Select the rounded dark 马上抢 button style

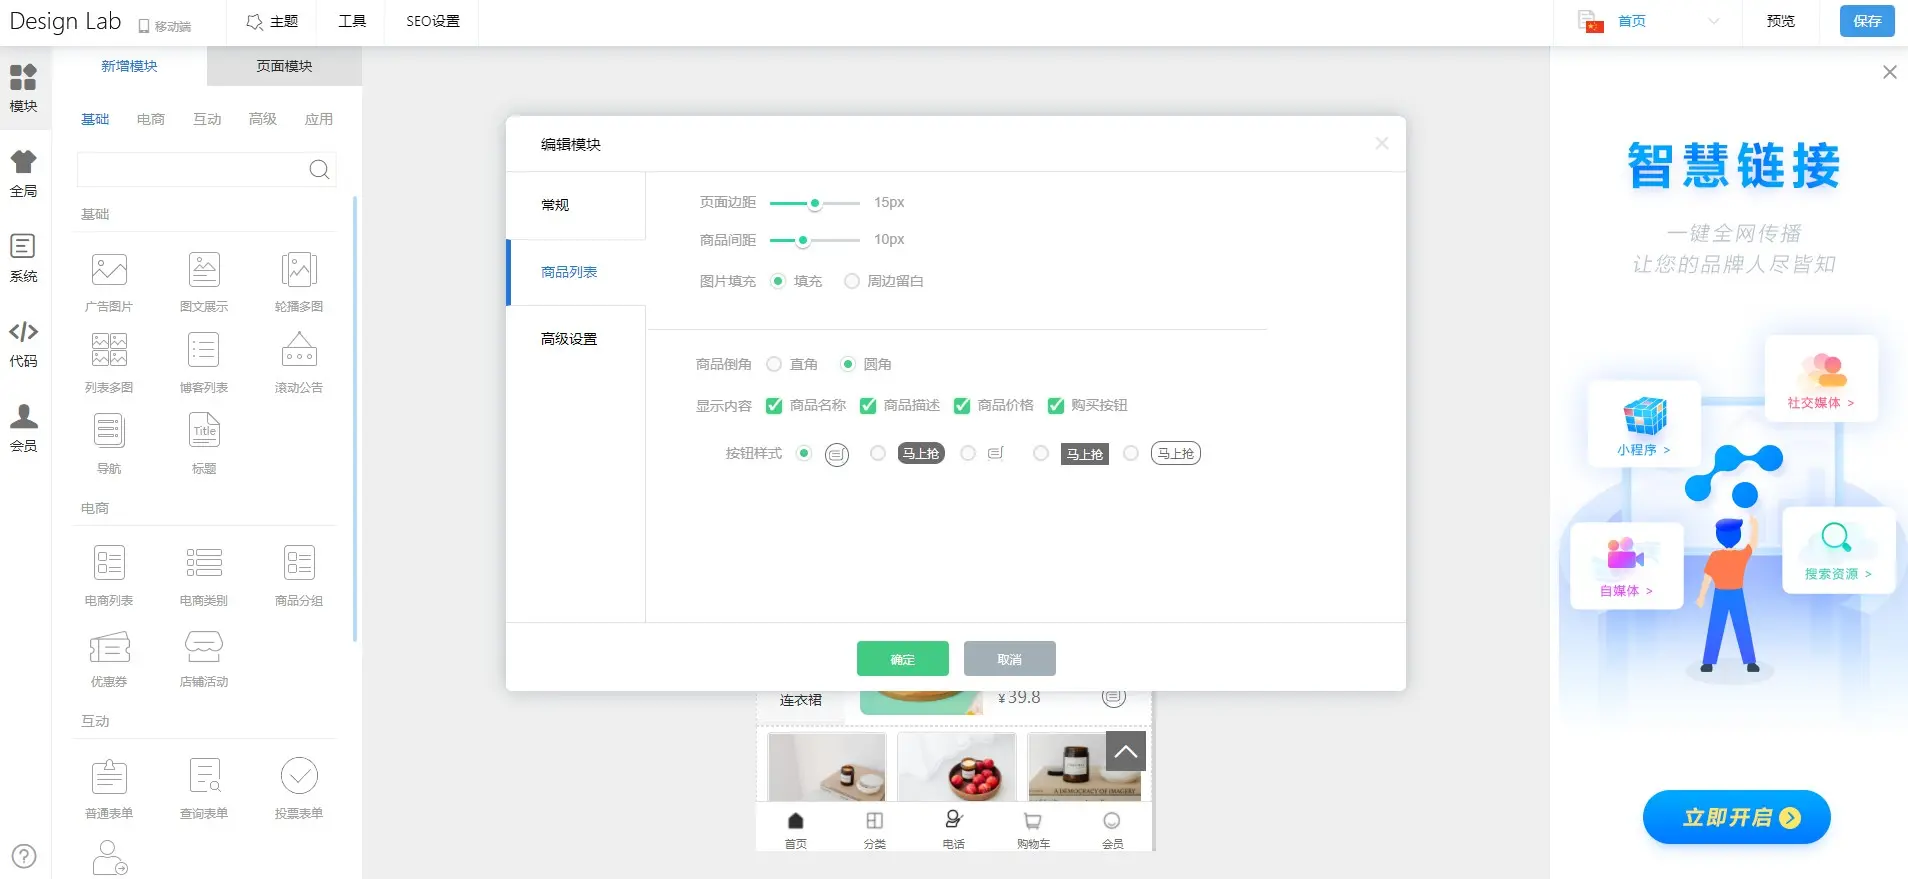click(x=878, y=453)
